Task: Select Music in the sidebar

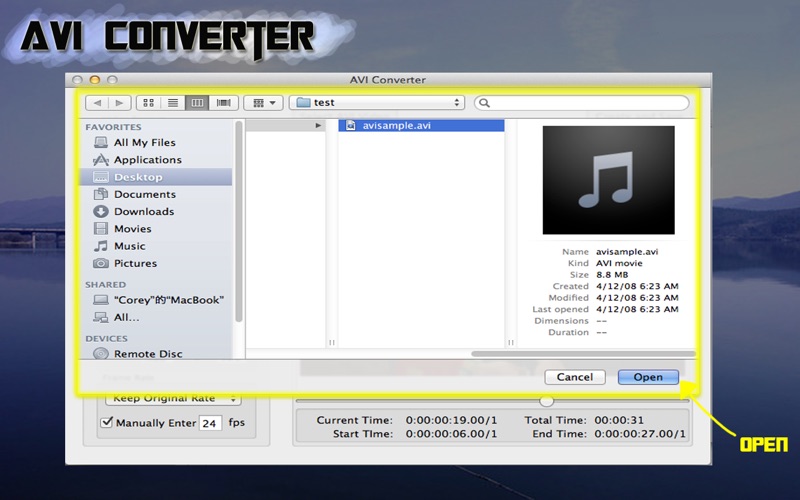Action: coord(156,246)
